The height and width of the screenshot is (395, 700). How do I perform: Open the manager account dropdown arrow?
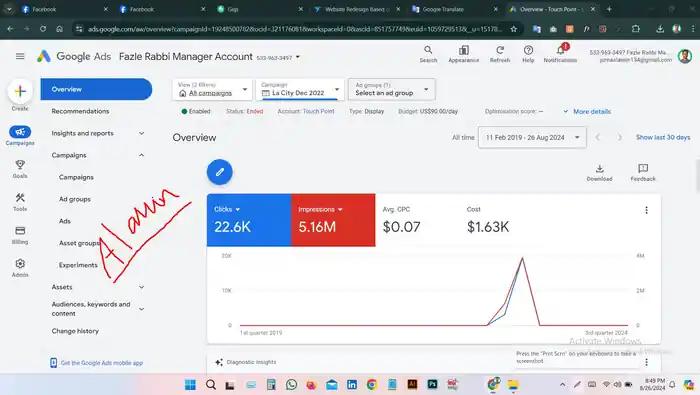[298, 57]
